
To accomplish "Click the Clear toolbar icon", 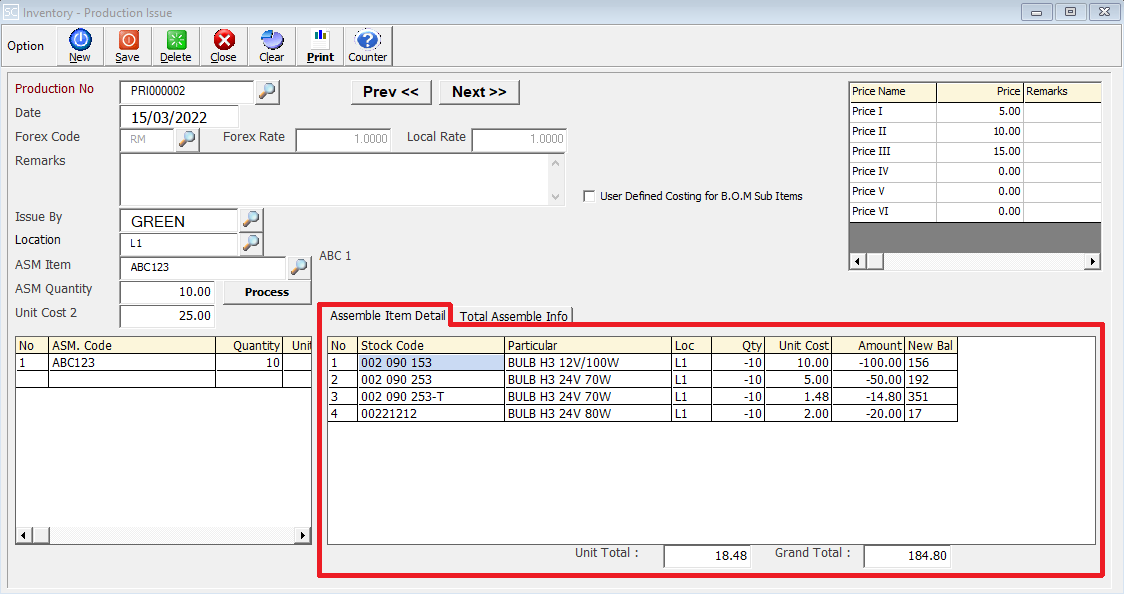I will click(272, 46).
